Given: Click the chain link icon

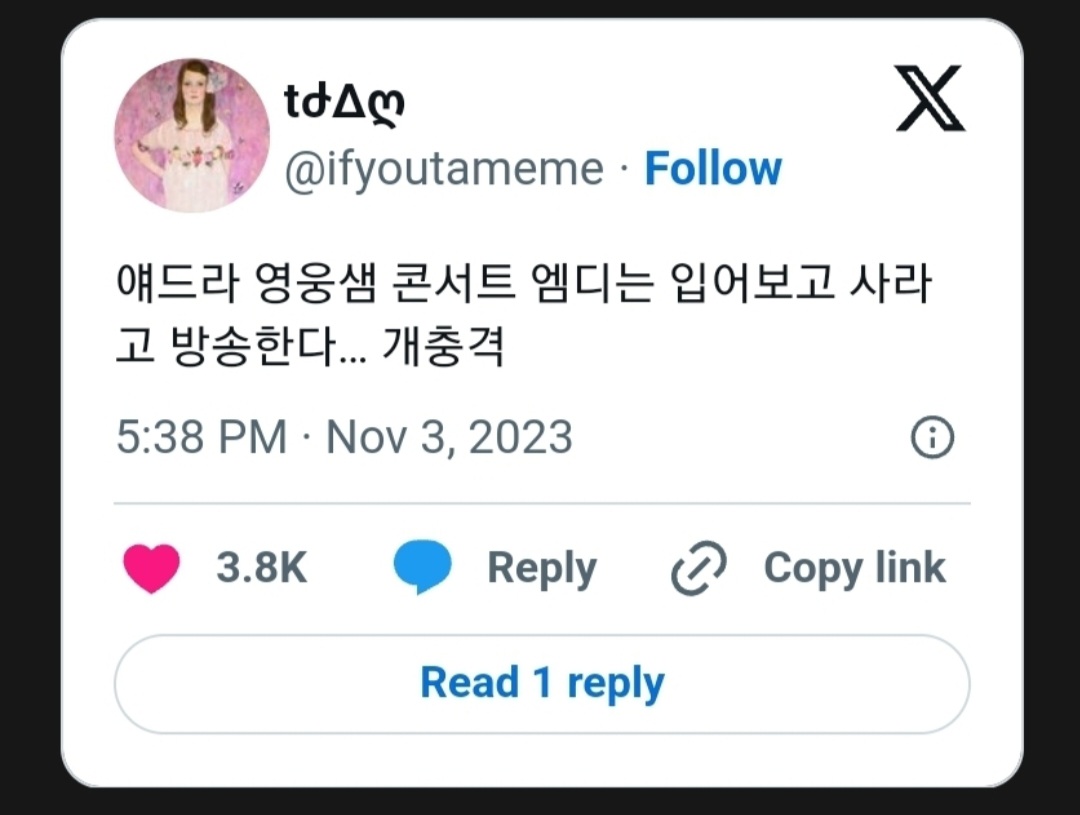Looking at the screenshot, I should [x=698, y=568].
